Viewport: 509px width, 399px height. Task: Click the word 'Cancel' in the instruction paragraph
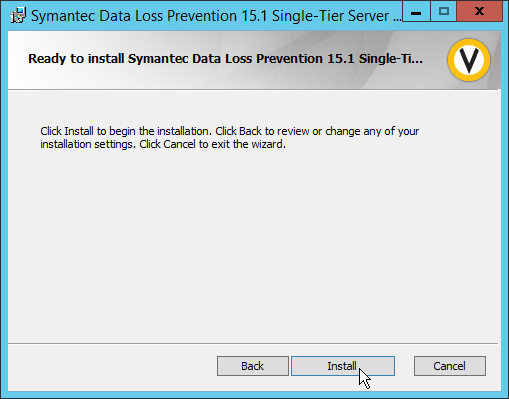coord(179,144)
